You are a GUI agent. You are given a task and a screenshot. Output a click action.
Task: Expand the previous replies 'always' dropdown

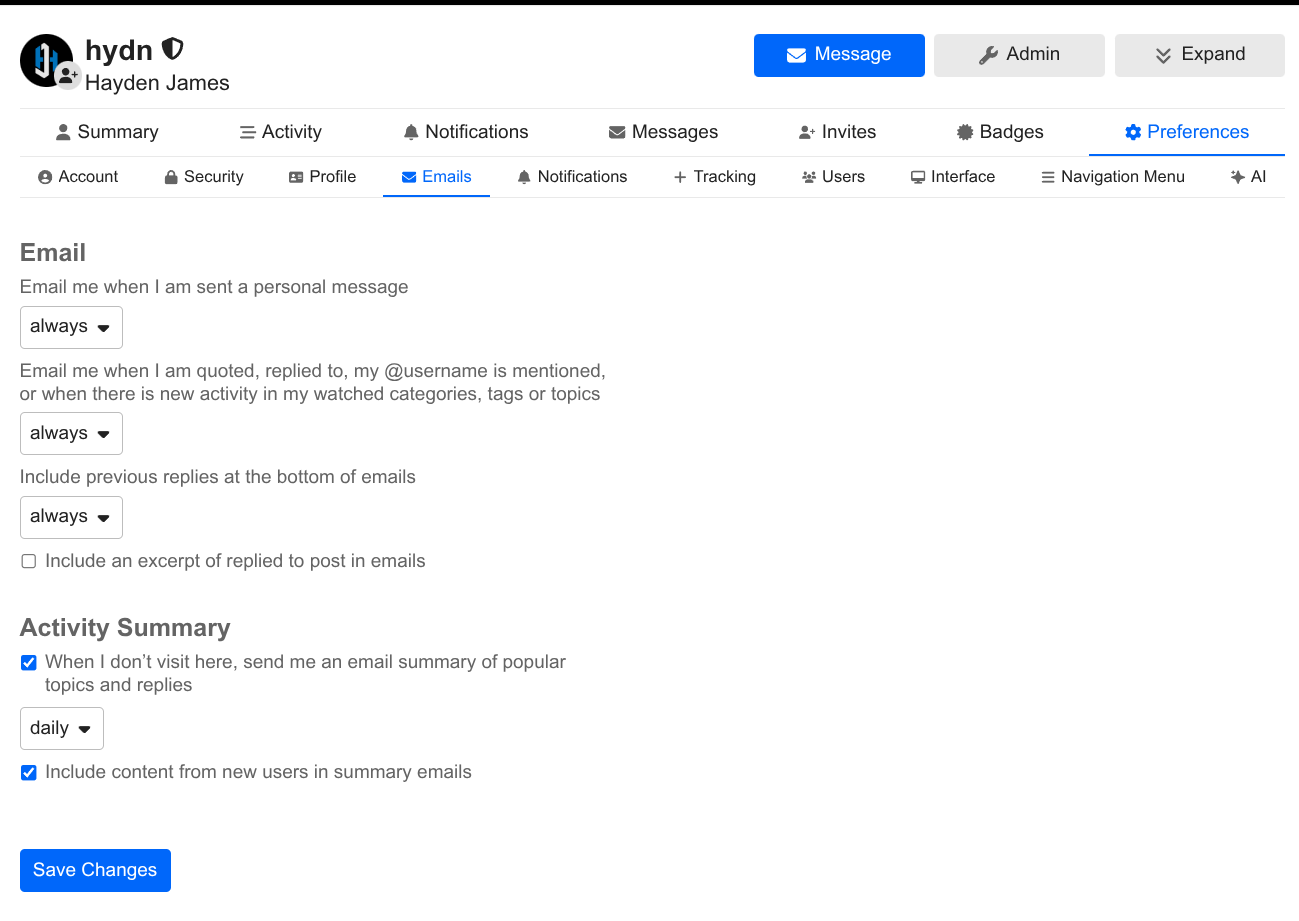click(71, 517)
